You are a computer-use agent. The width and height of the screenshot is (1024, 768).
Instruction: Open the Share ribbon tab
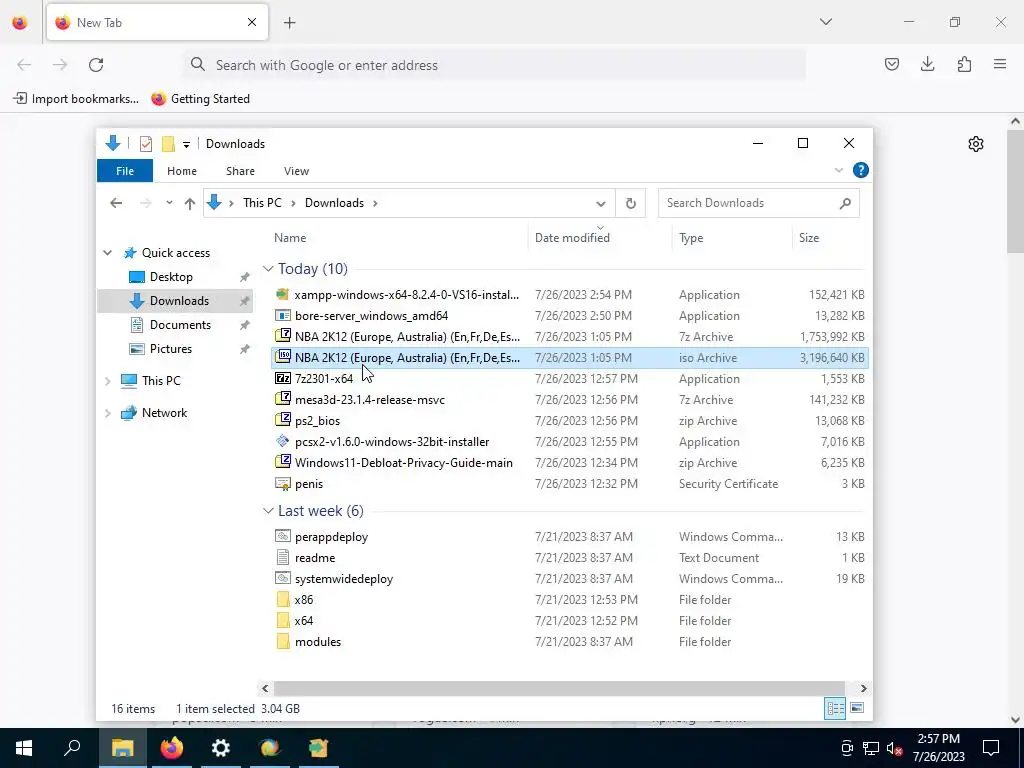[240, 171]
